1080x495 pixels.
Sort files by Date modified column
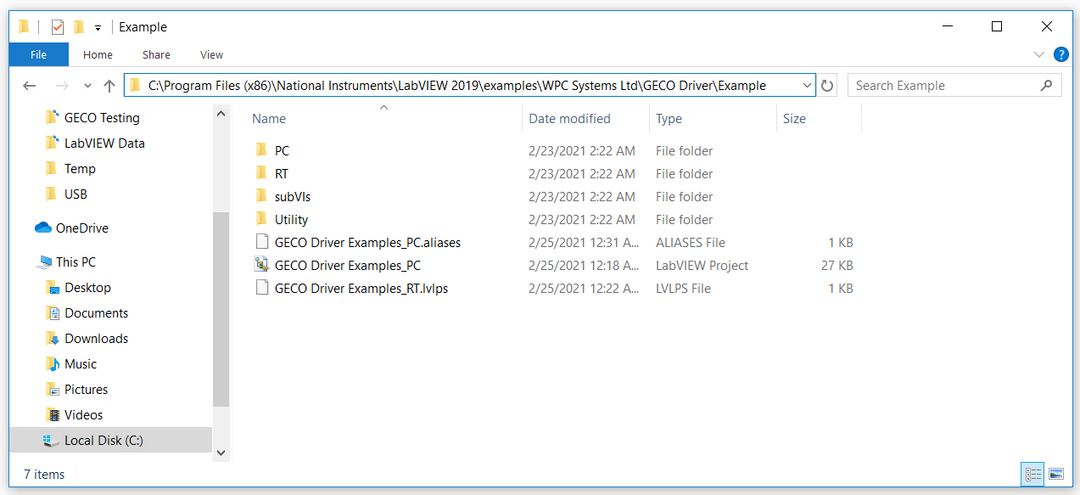[569, 119]
